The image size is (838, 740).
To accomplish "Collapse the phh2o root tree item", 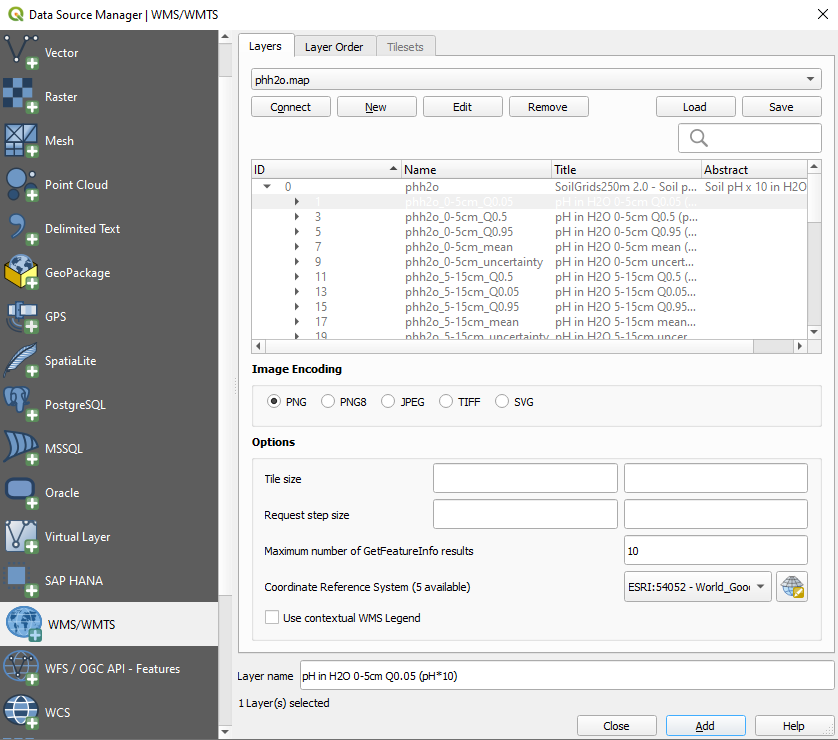I will coord(266,186).
